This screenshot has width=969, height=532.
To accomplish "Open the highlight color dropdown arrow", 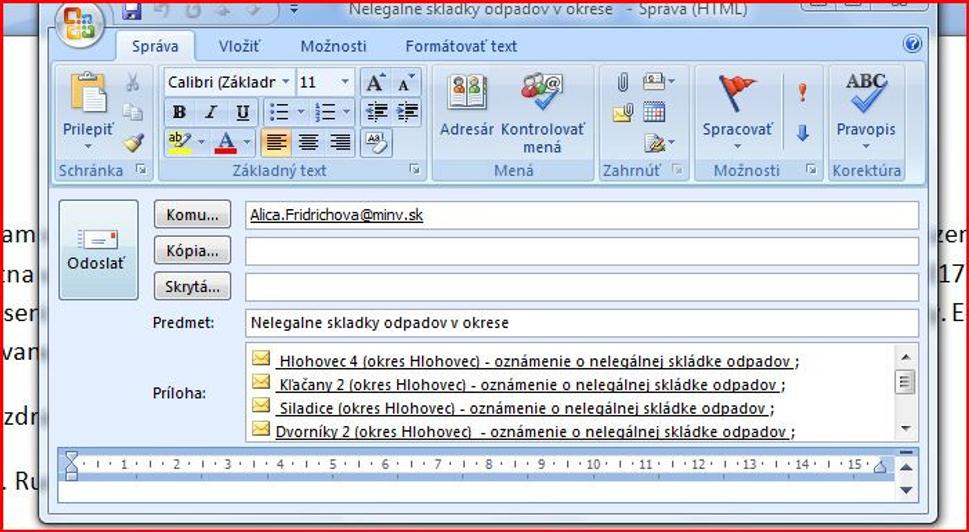I will point(201,143).
